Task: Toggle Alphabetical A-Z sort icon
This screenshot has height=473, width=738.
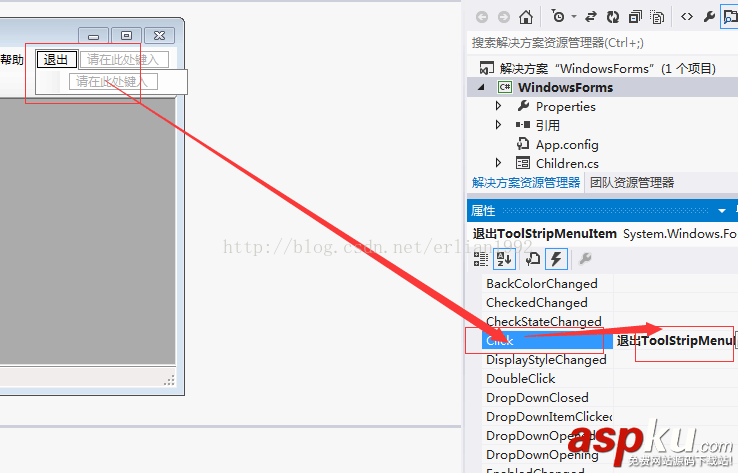Action: click(x=504, y=259)
